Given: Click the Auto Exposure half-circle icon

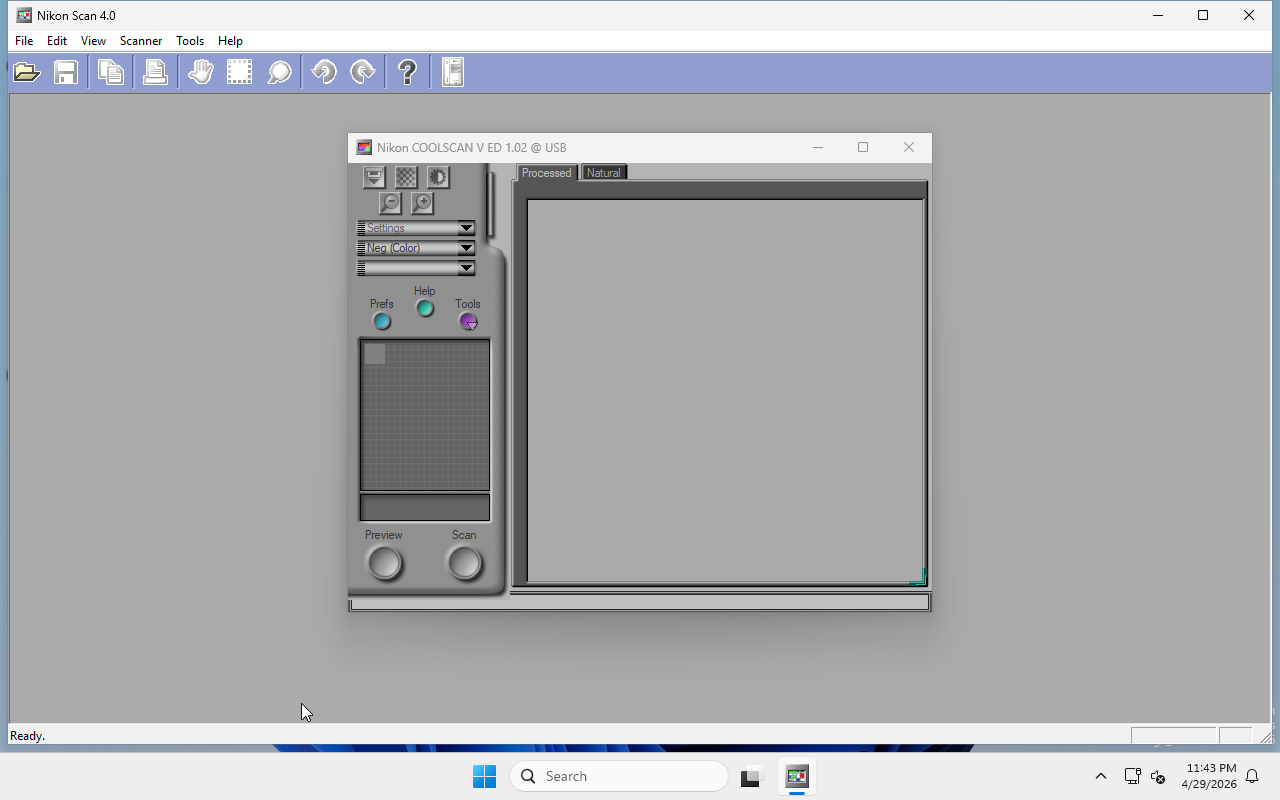Looking at the screenshot, I should coord(438,178).
